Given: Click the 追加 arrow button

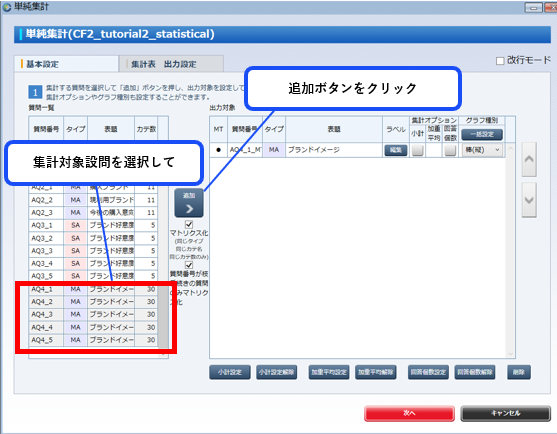Looking at the screenshot, I should point(189,203).
